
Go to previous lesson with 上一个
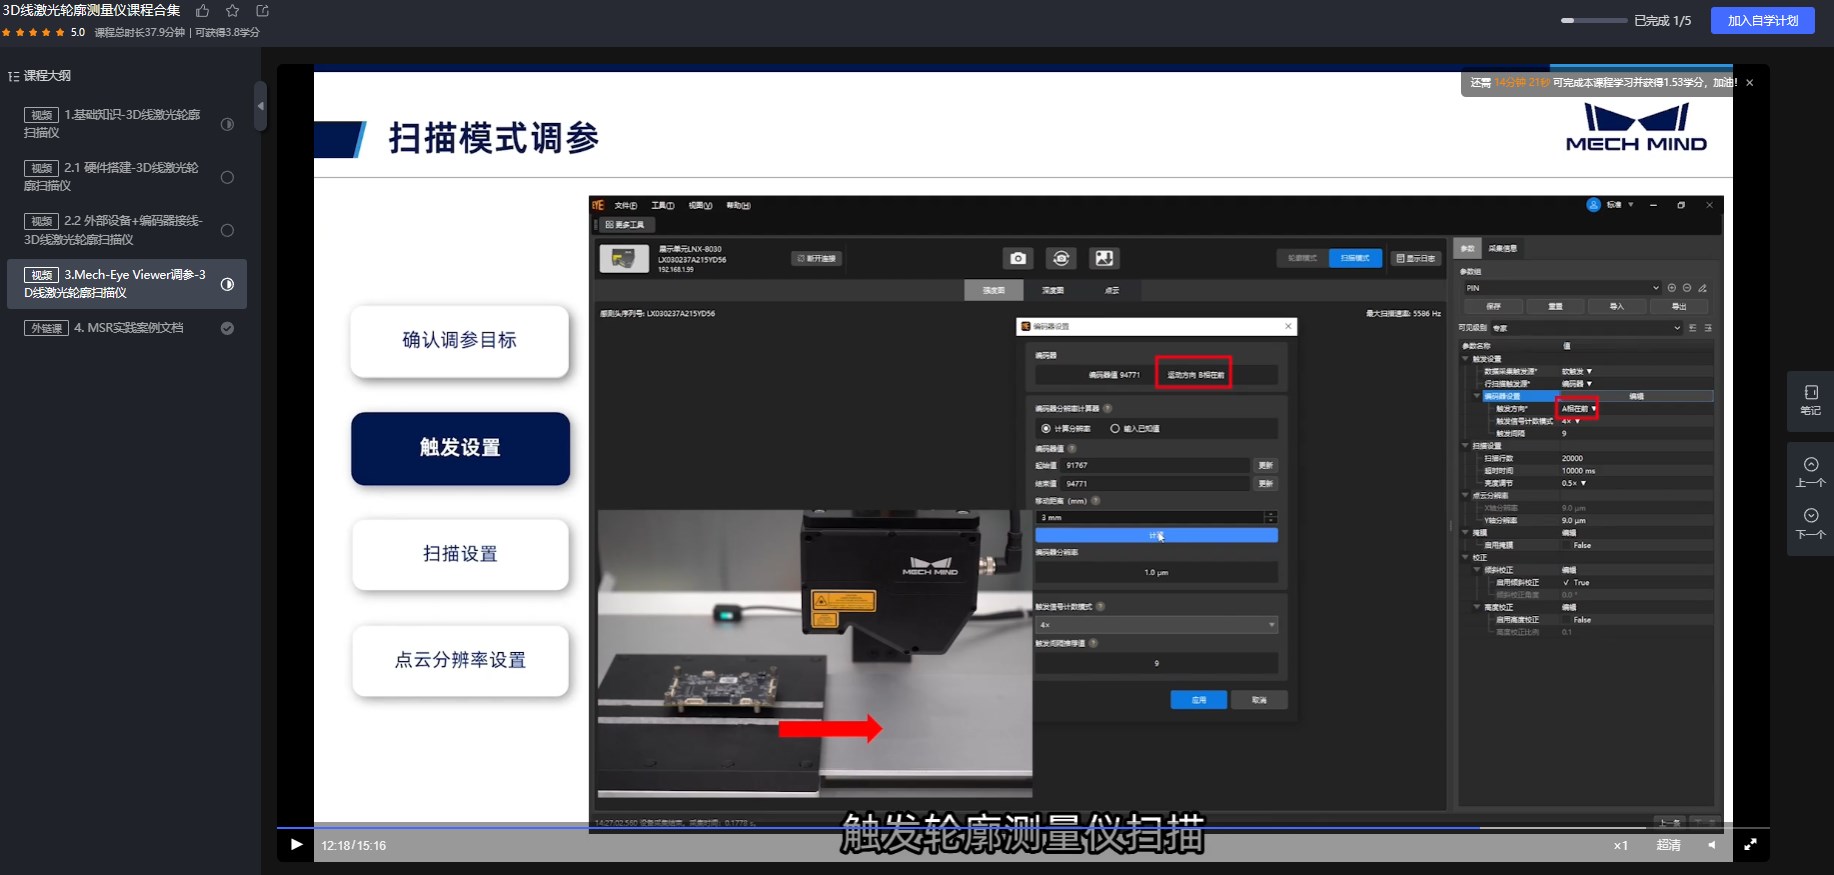1810,472
